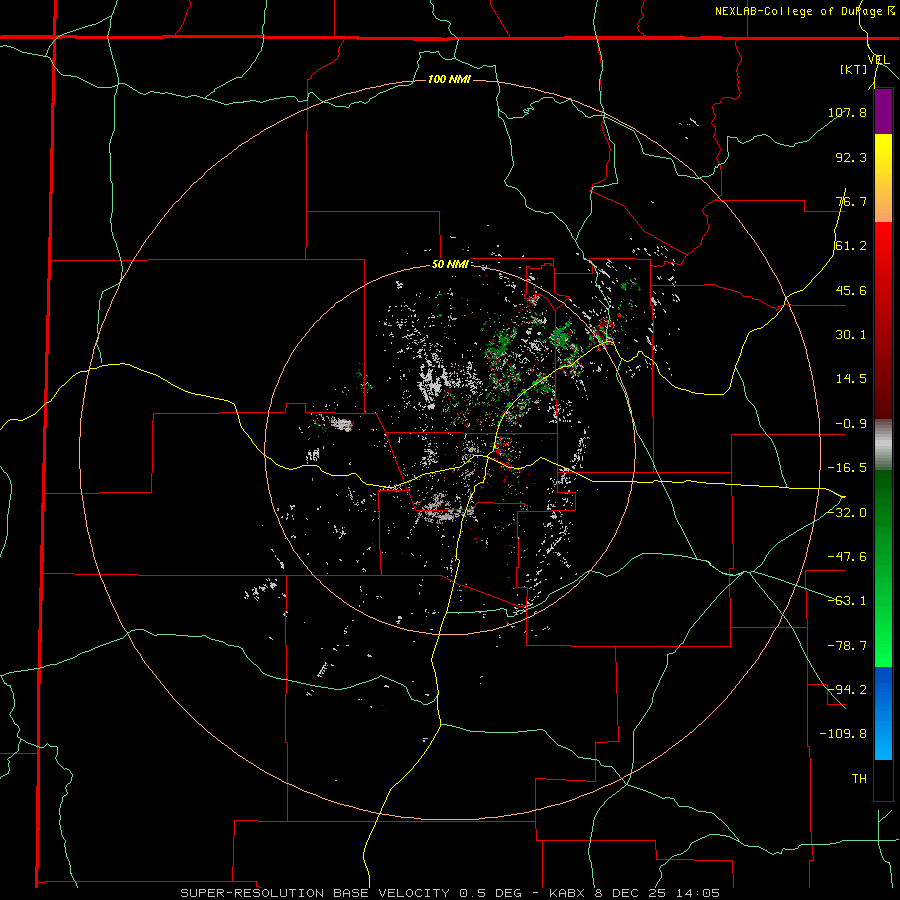Click the green segment of the color bar
This screenshot has width=900, height=900.
point(883,568)
